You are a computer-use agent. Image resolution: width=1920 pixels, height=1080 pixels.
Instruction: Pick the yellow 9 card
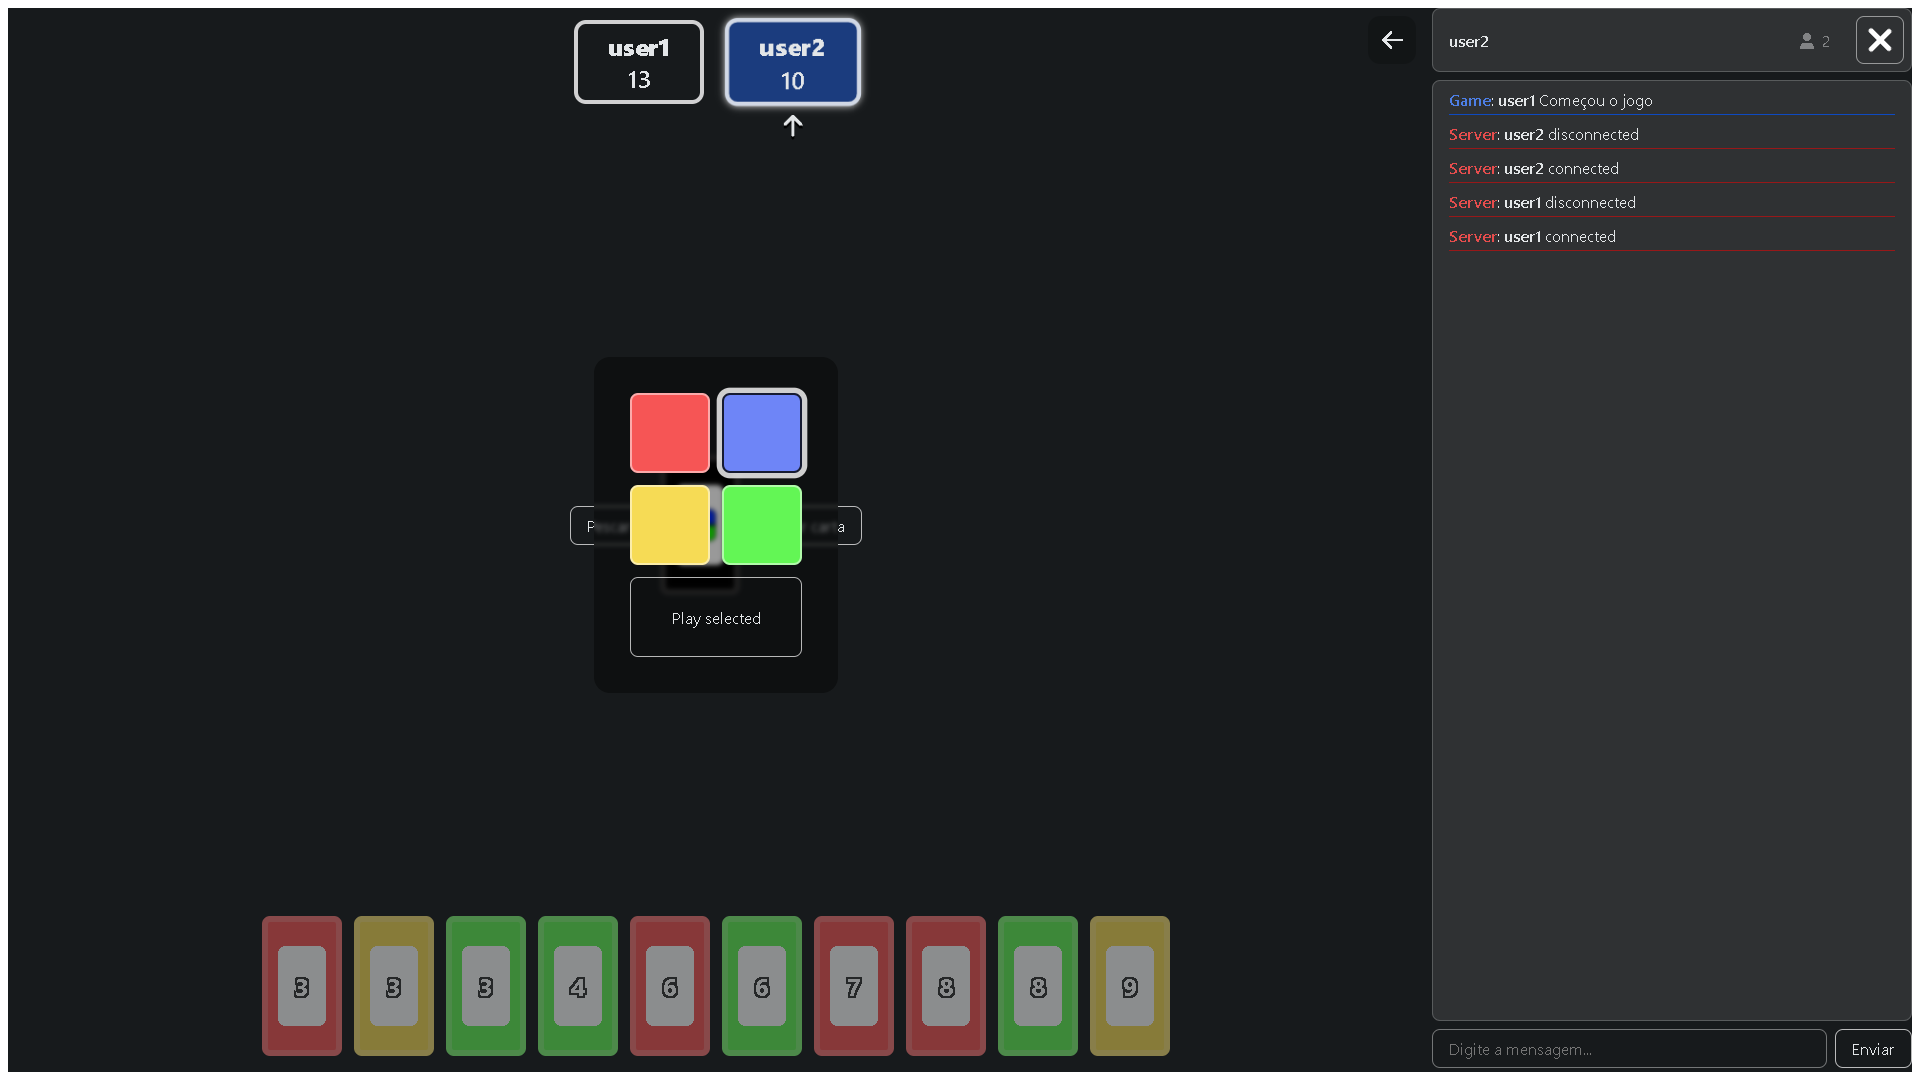coord(1129,986)
